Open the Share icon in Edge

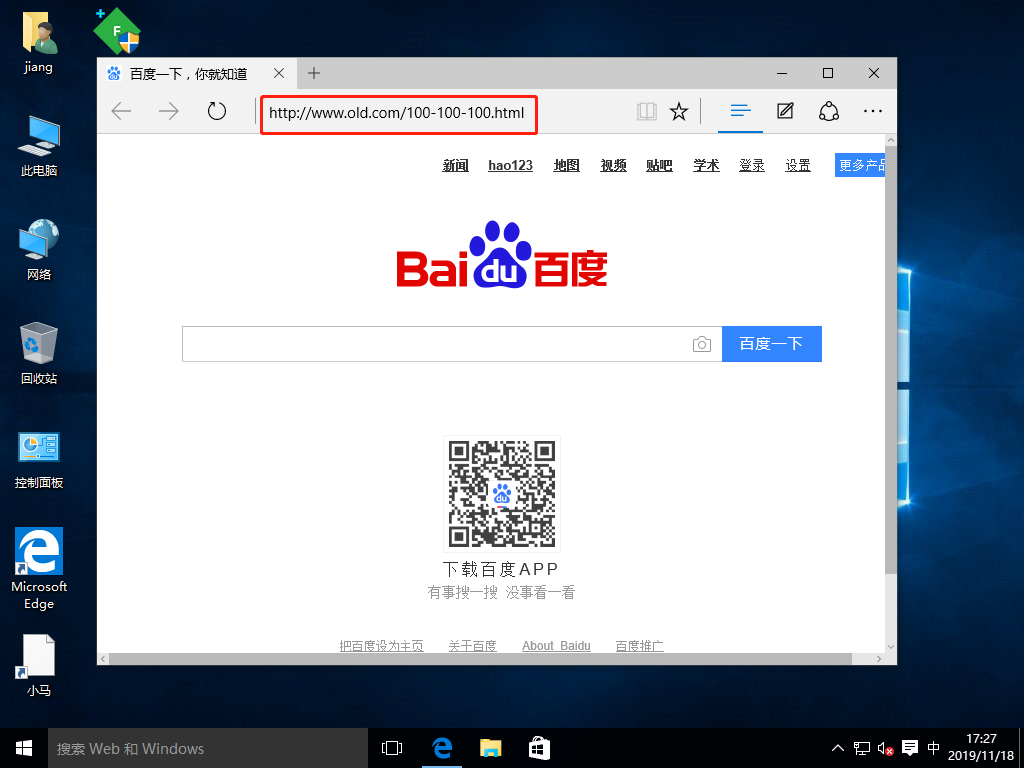829,111
